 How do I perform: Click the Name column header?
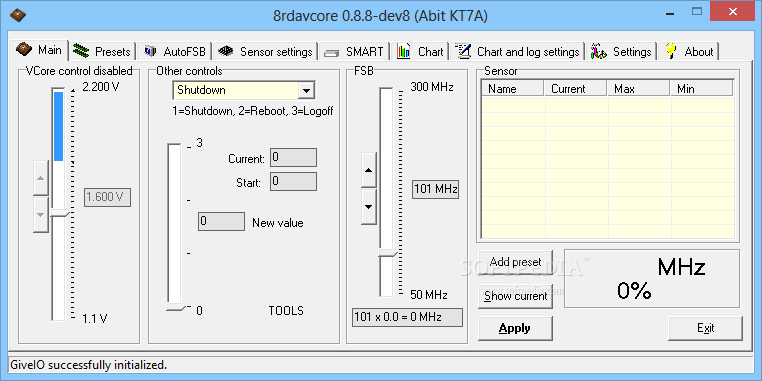pos(513,89)
